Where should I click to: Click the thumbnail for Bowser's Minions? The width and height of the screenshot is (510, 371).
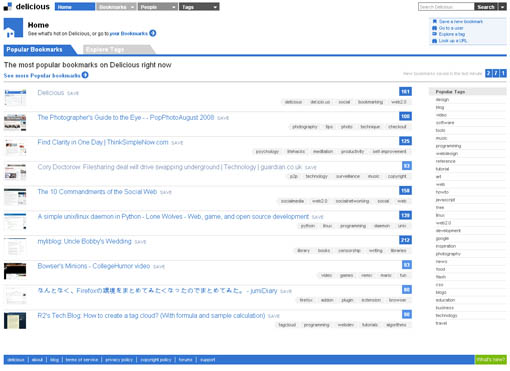(15, 271)
